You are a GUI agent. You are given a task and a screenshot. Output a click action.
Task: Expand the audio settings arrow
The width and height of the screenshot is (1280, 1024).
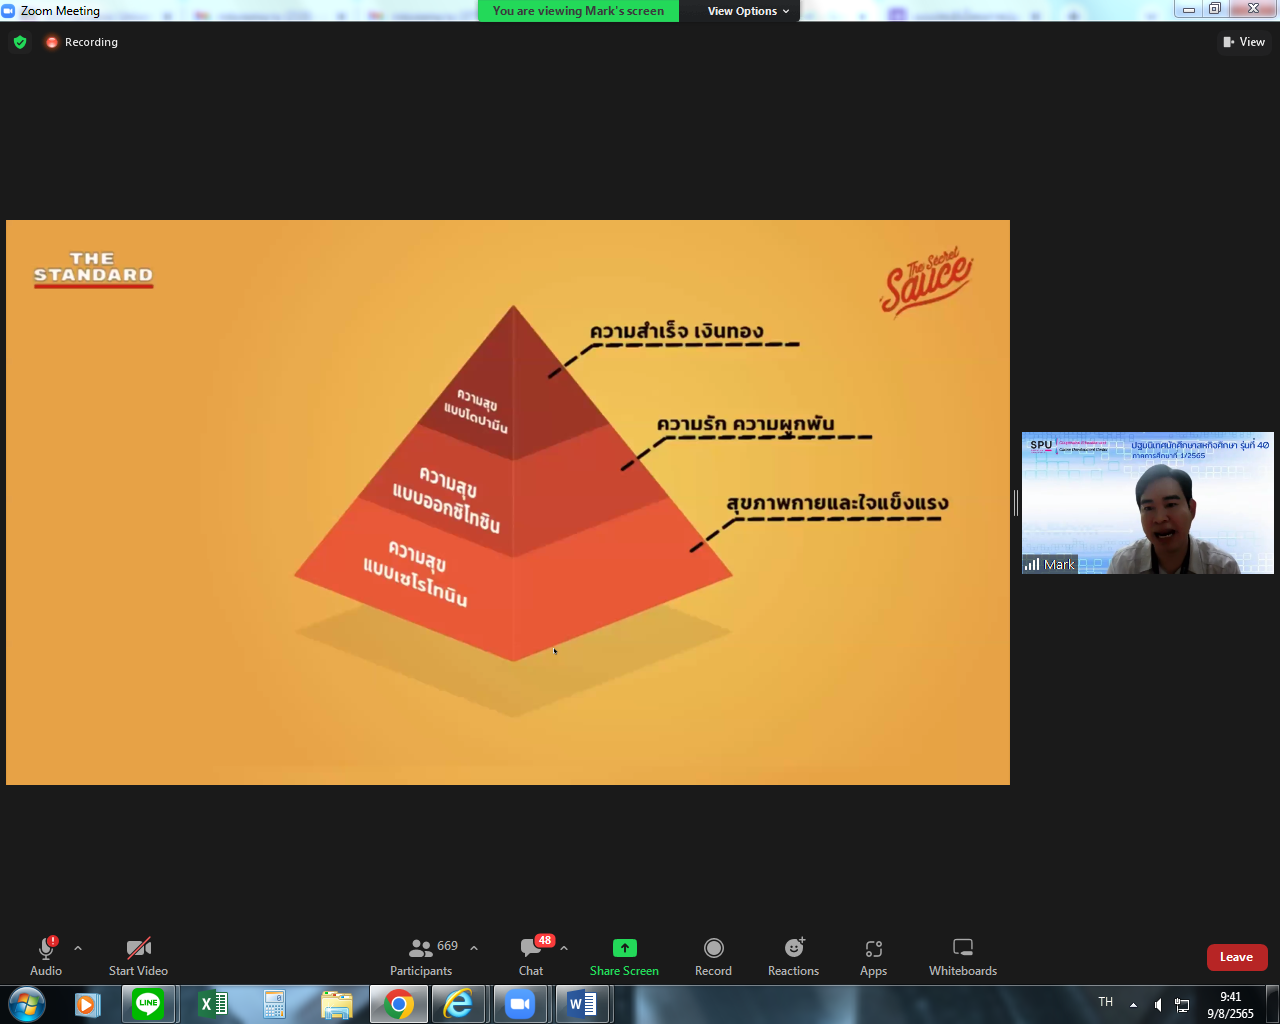[x=78, y=948]
